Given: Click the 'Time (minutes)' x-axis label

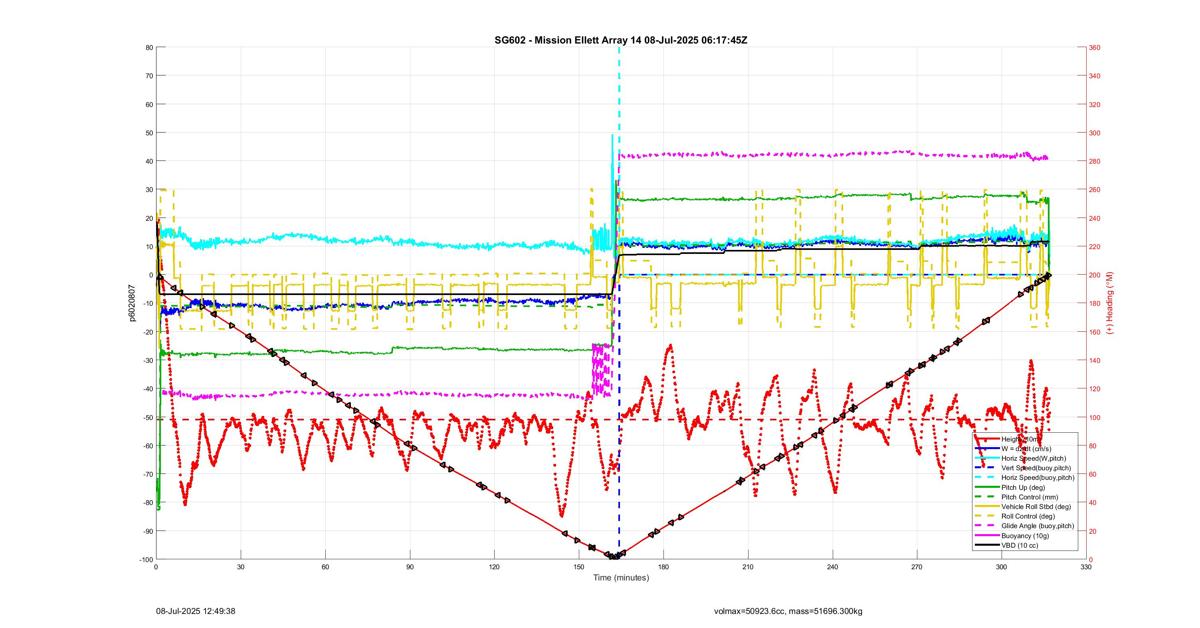Looking at the screenshot, I should click(x=620, y=578).
